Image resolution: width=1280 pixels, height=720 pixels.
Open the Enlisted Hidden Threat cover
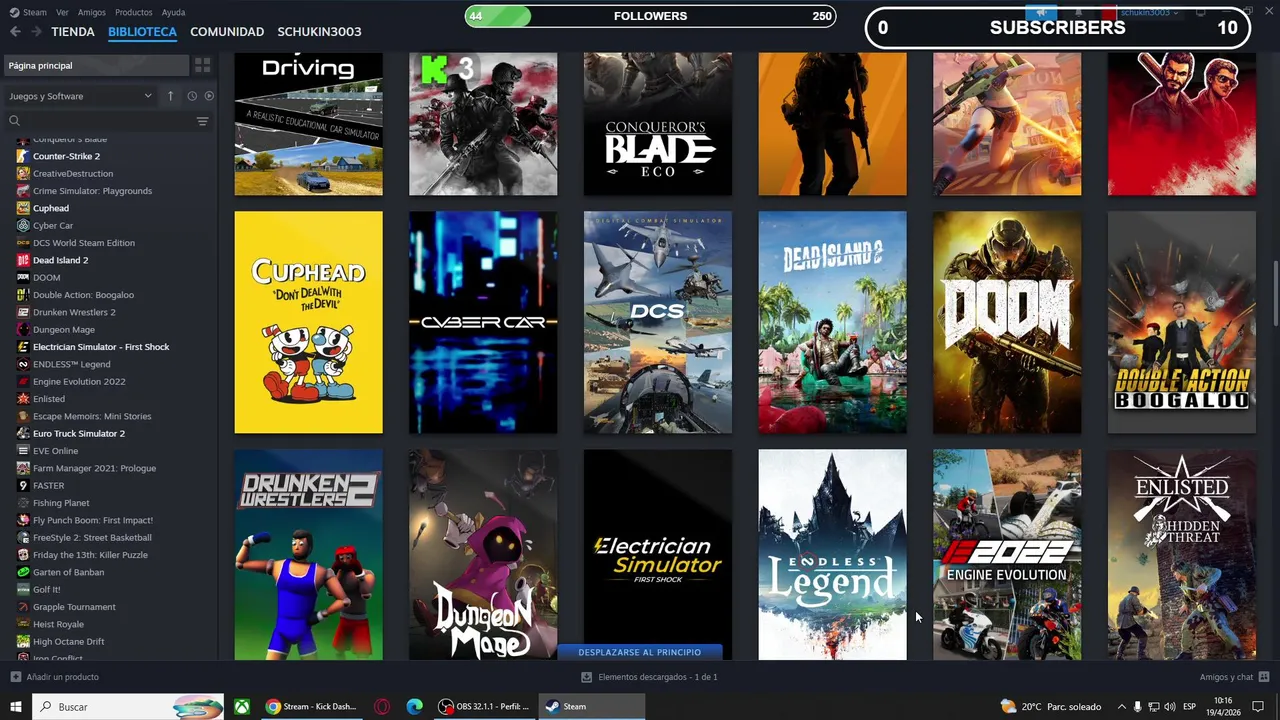pos(1182,555)
